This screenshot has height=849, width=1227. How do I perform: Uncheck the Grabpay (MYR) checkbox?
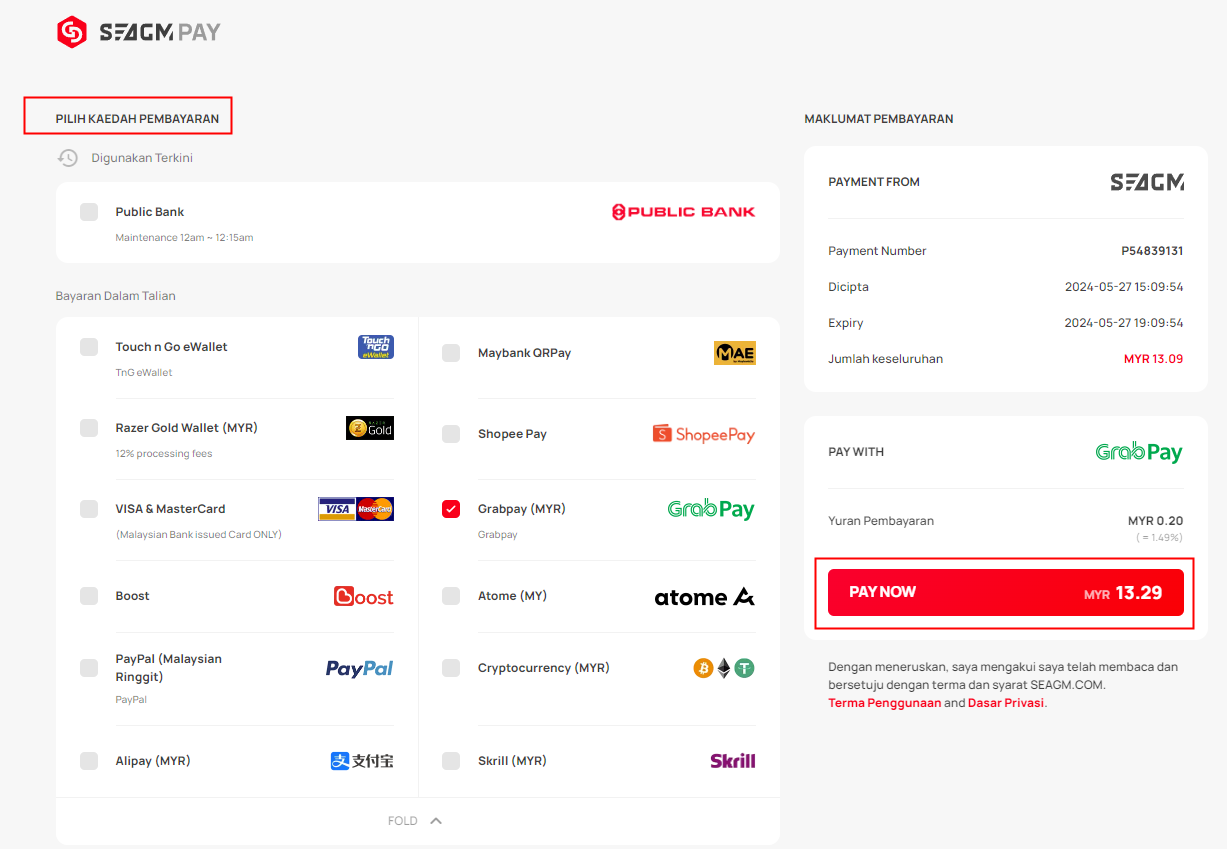(451, 509)
